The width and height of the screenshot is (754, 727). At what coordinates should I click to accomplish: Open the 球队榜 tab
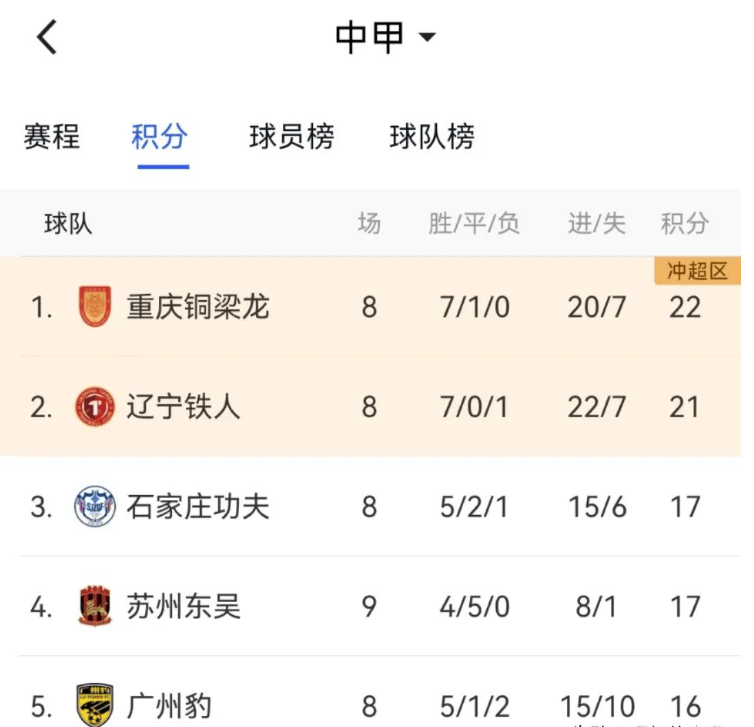point(432,137)
